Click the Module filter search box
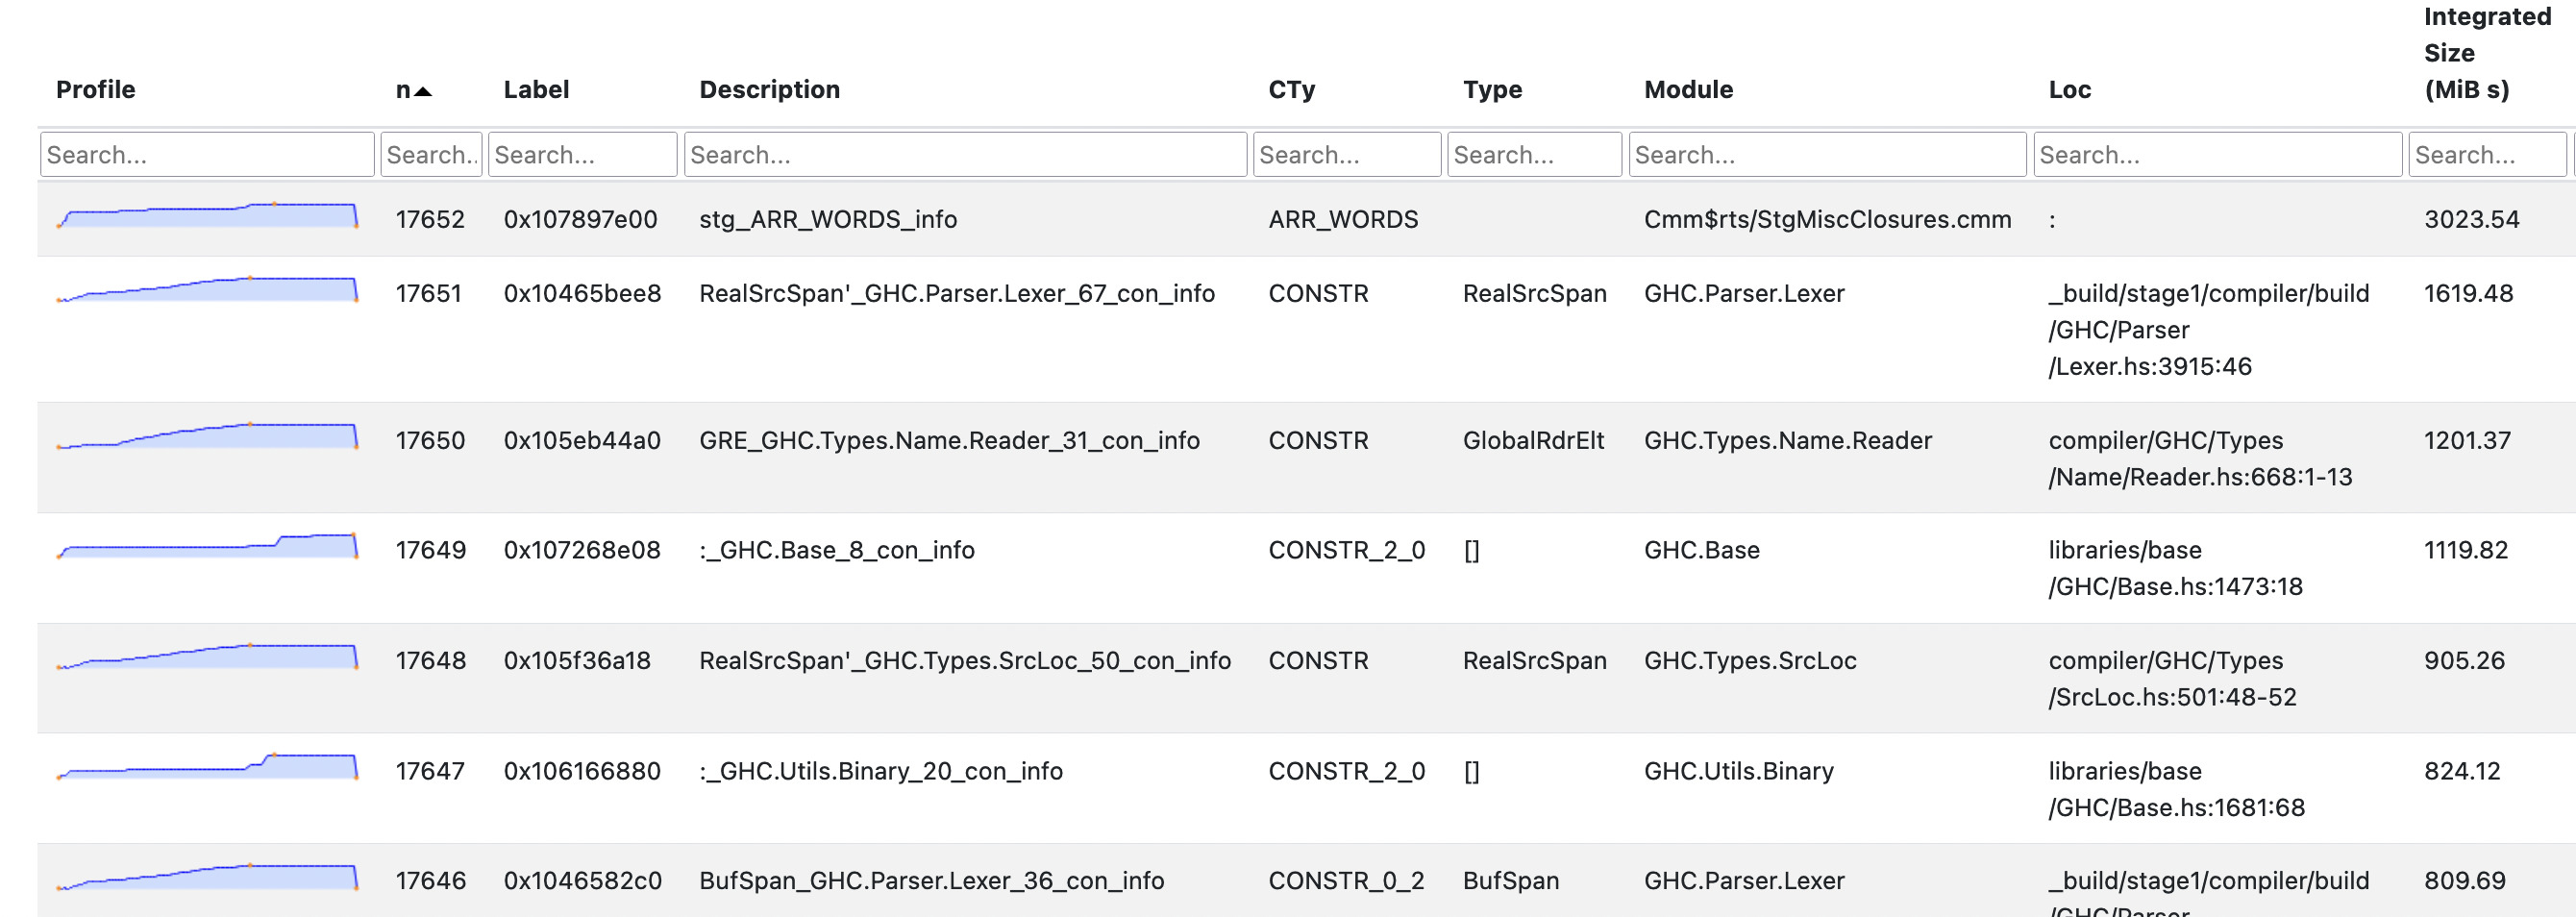This screenshot has height=917, width=2576. click(1826, 155)
